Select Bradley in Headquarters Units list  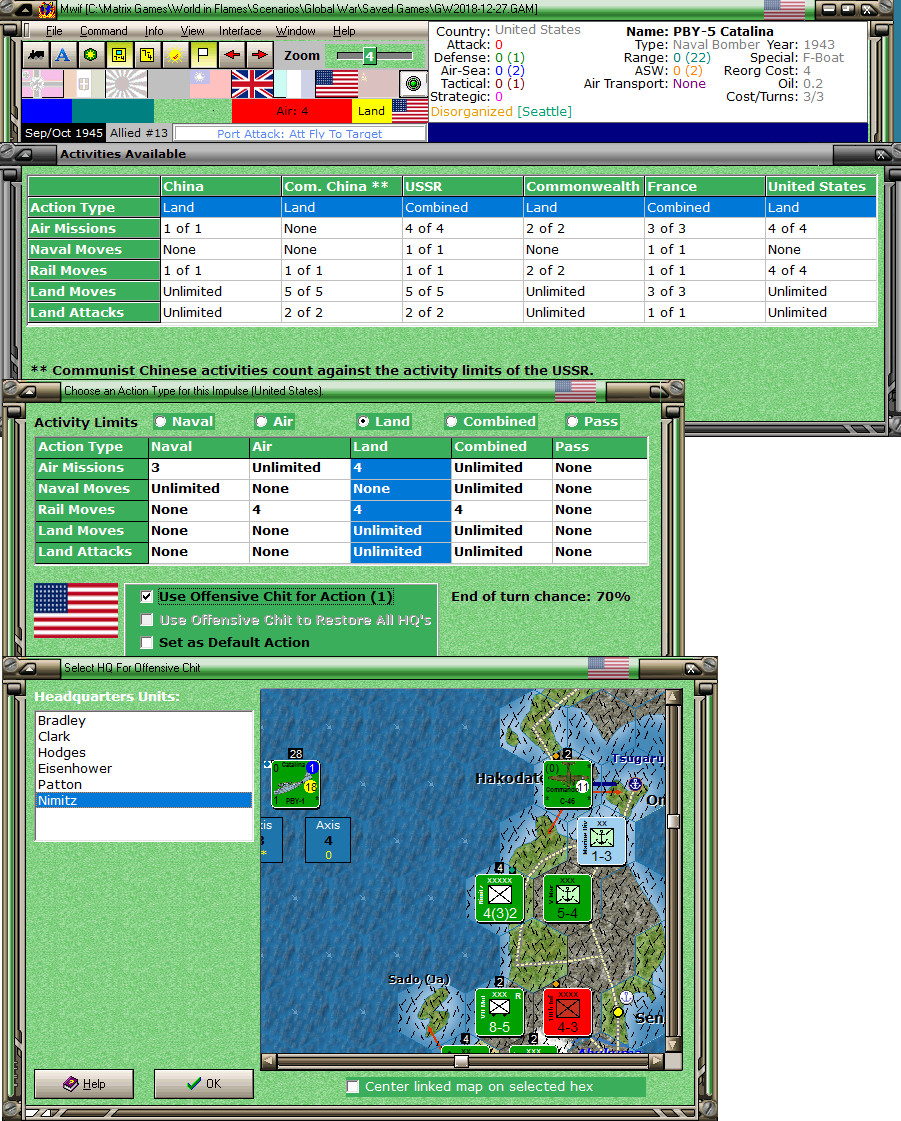tap(144, 721)
